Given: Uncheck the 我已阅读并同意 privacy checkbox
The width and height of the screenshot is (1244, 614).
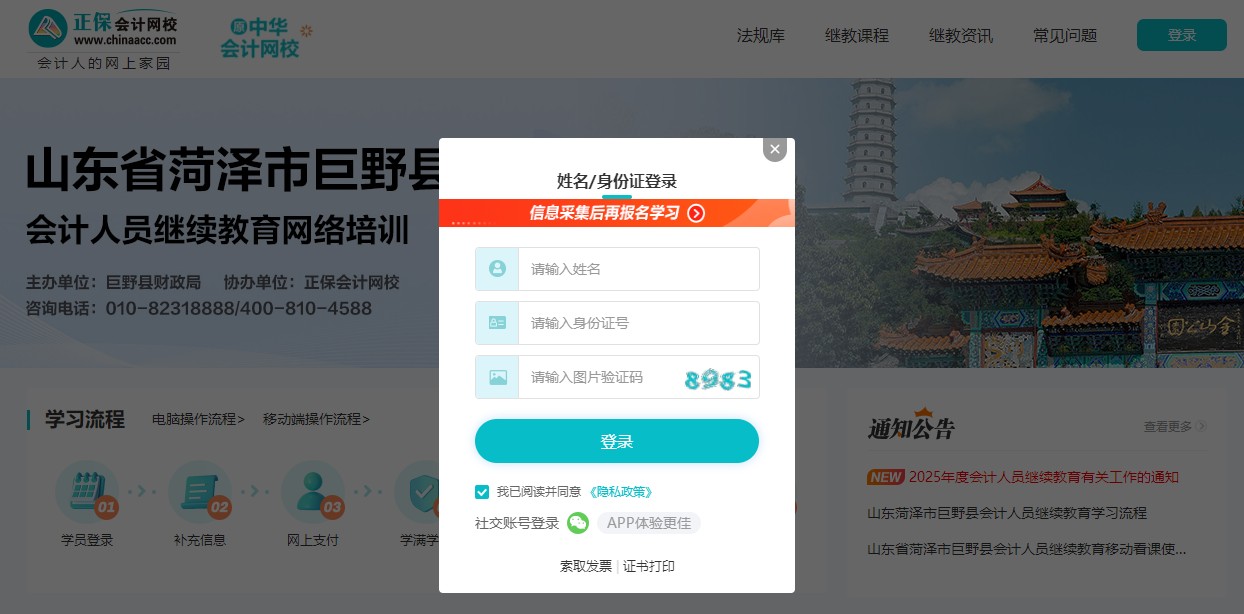Looking at the screenshot, I should (483, 492).
